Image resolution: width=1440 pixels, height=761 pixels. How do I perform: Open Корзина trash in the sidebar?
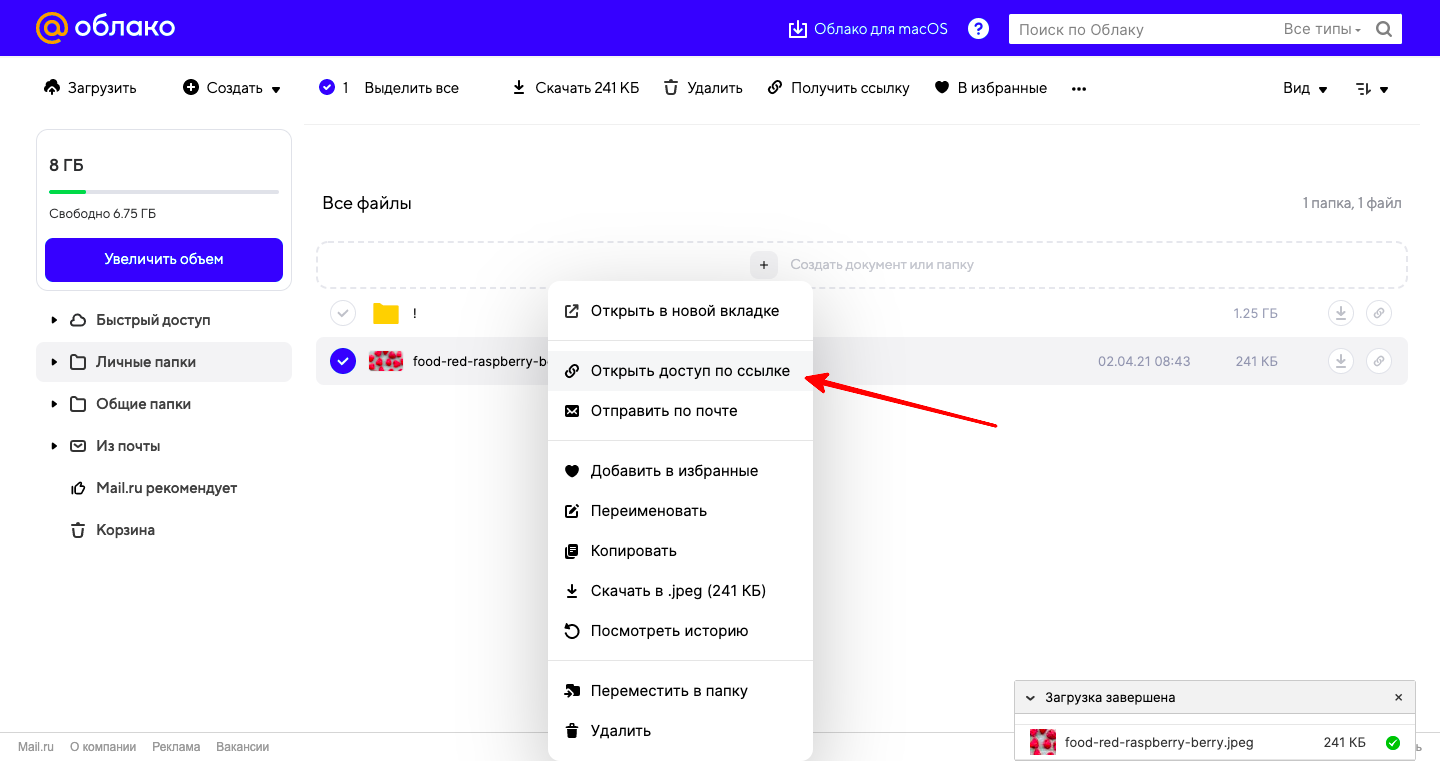(x=125, y=530)
